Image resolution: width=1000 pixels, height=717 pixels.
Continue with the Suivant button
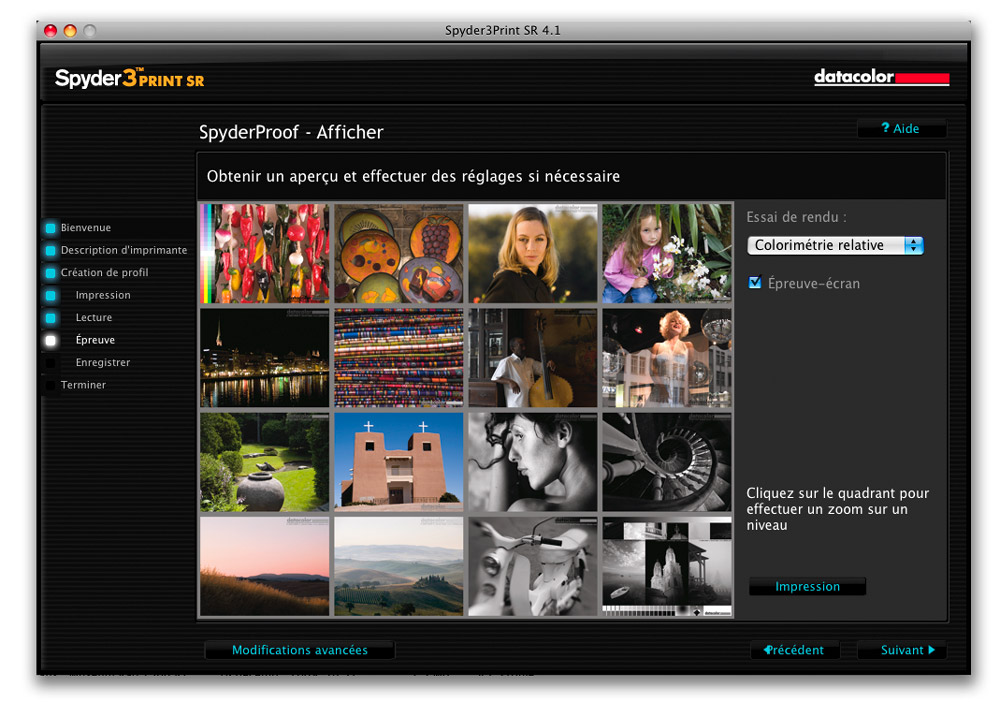[x=902, y=650]
